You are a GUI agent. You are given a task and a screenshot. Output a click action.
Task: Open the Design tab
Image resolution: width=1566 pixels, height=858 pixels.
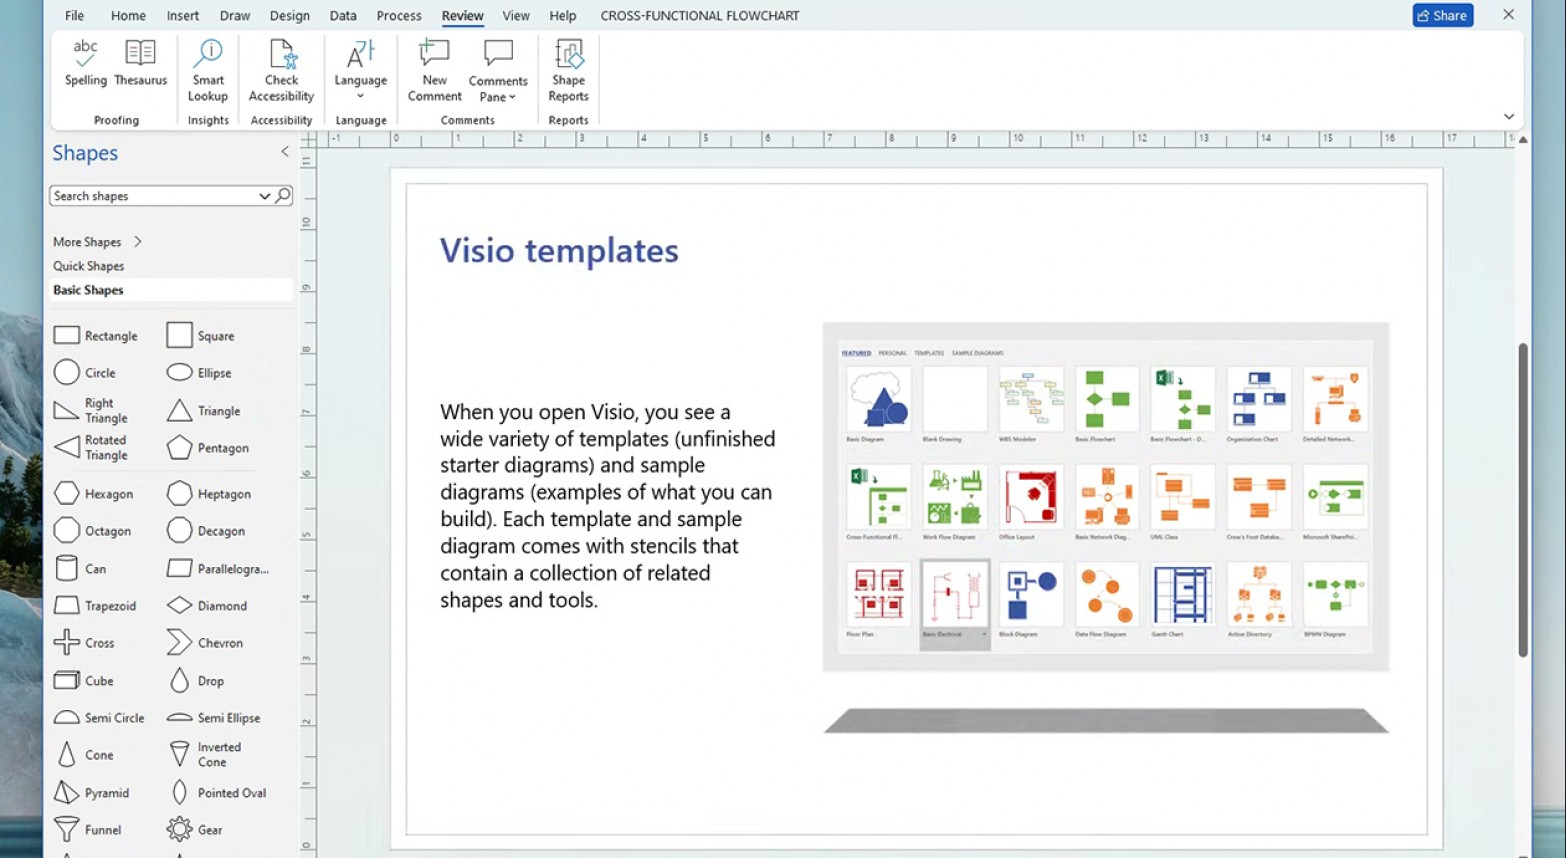(x=290, y=16)
